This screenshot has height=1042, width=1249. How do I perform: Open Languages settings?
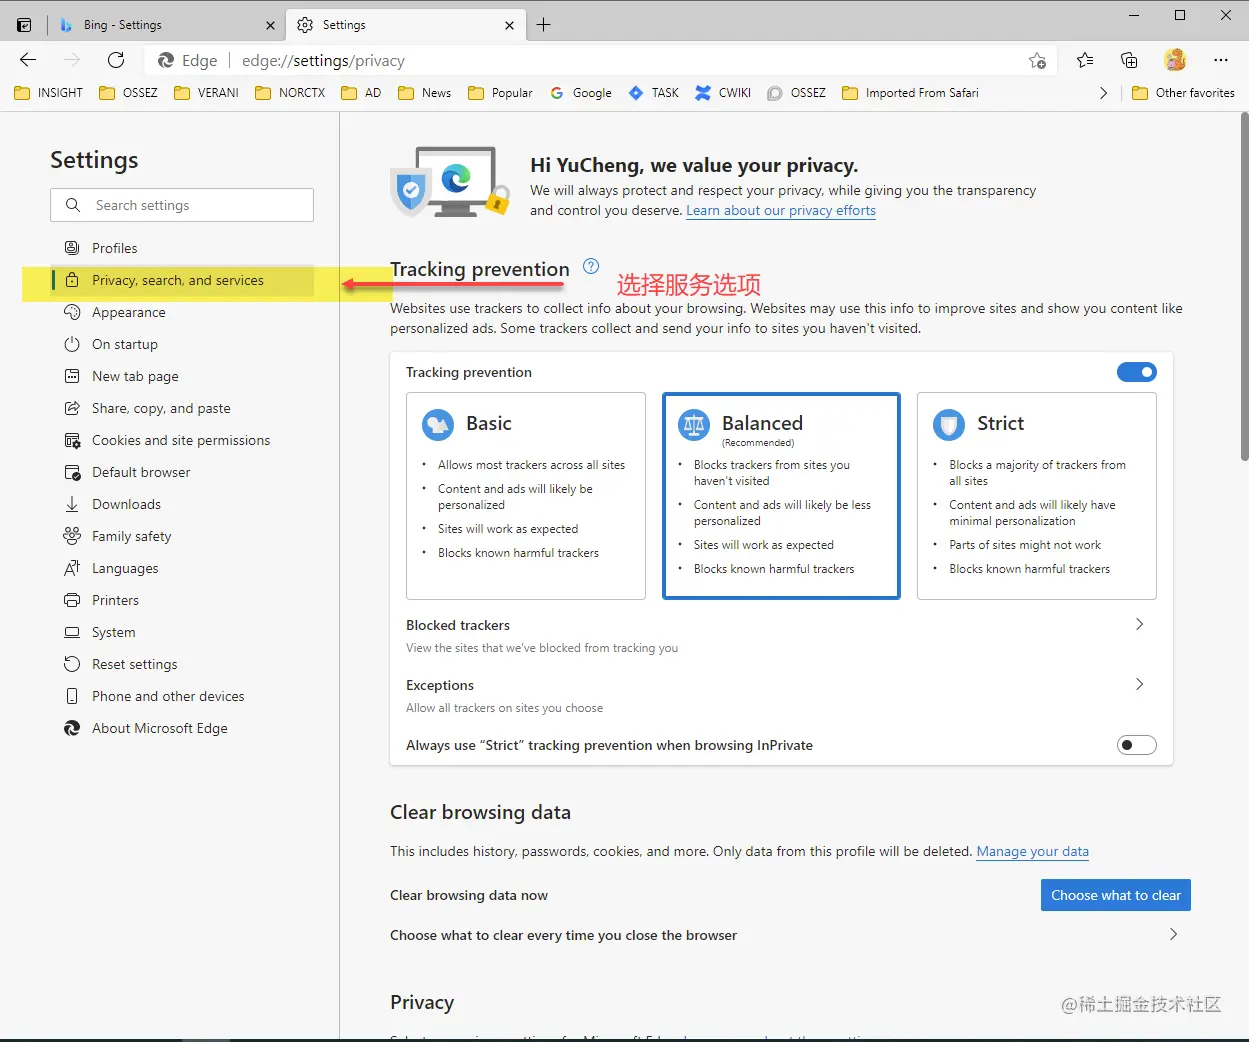[182, 568]
